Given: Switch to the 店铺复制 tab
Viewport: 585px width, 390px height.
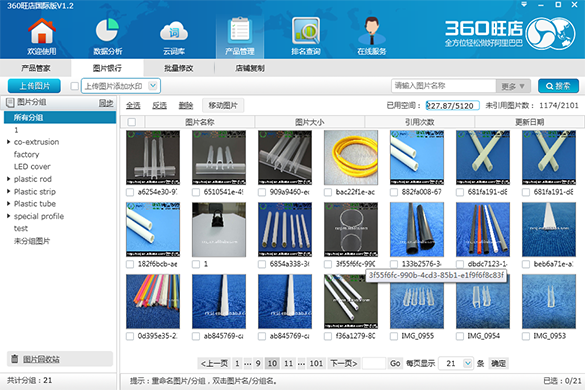Looking at the screenshot, I should [250, 68].
